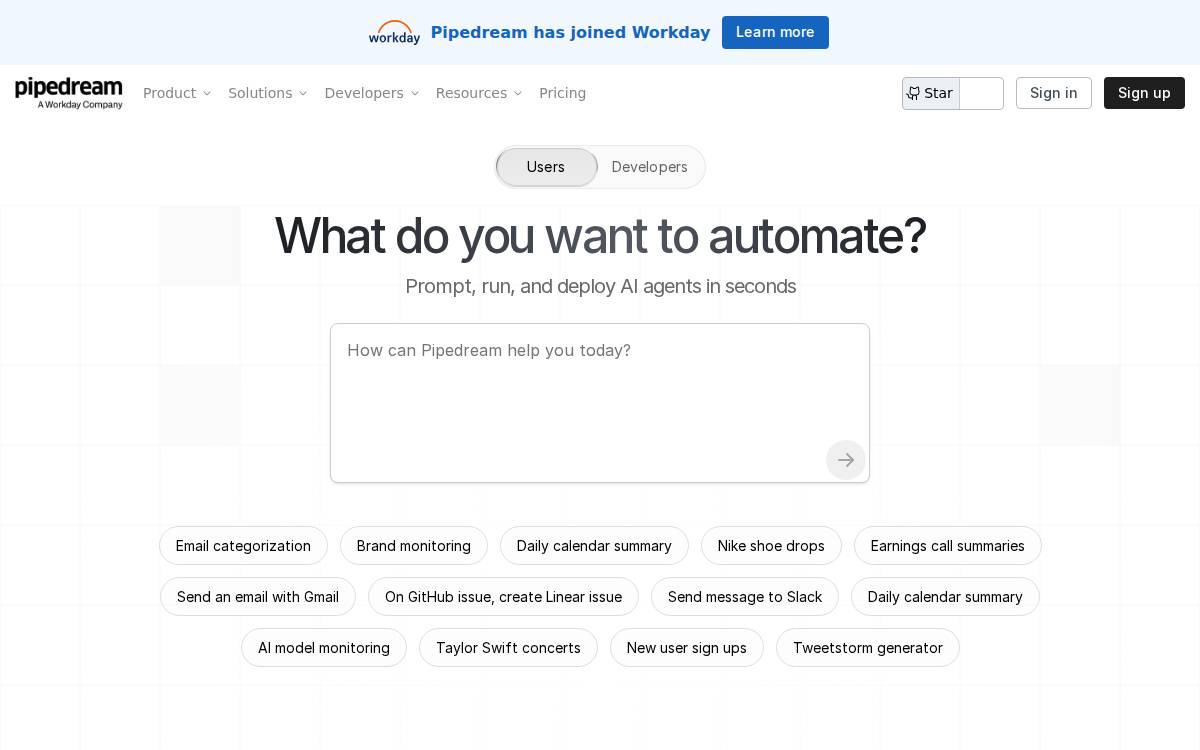
Task: Choose On GitHub issue, create Linear issue
Action: (503, 597)
